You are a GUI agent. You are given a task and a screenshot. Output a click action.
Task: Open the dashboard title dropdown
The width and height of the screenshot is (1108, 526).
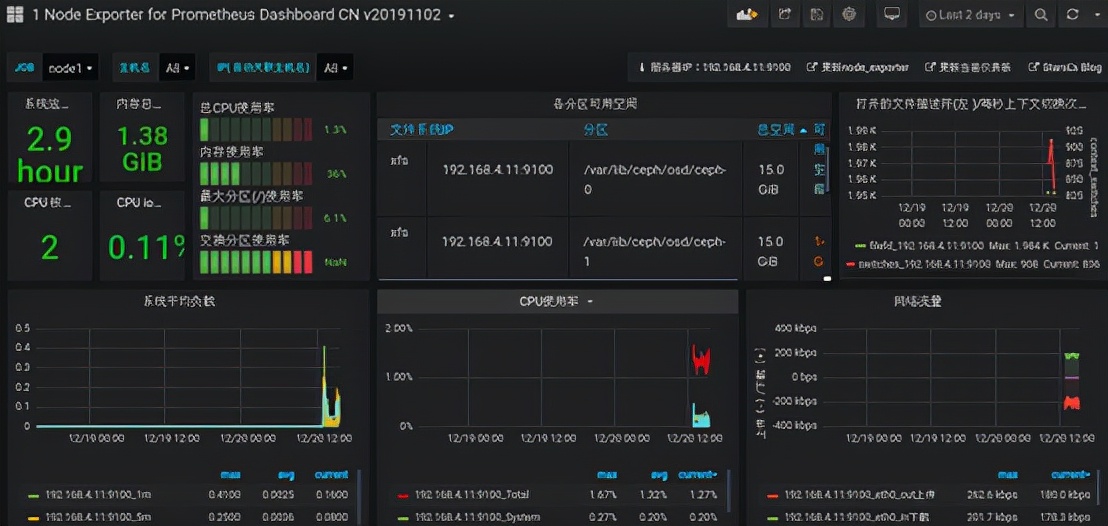(x=452, y=16)
